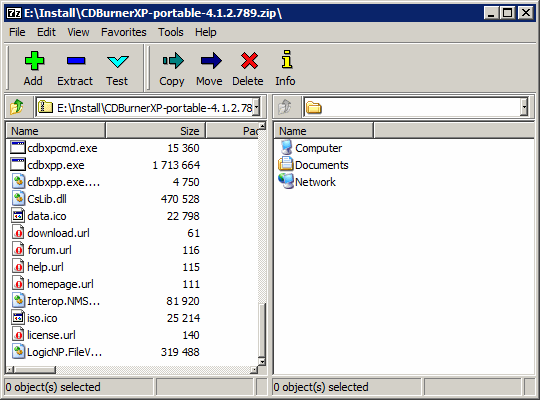
Task: Click the cdbxpp.exe.... config file icon
Action: click(x=18, y=182)
